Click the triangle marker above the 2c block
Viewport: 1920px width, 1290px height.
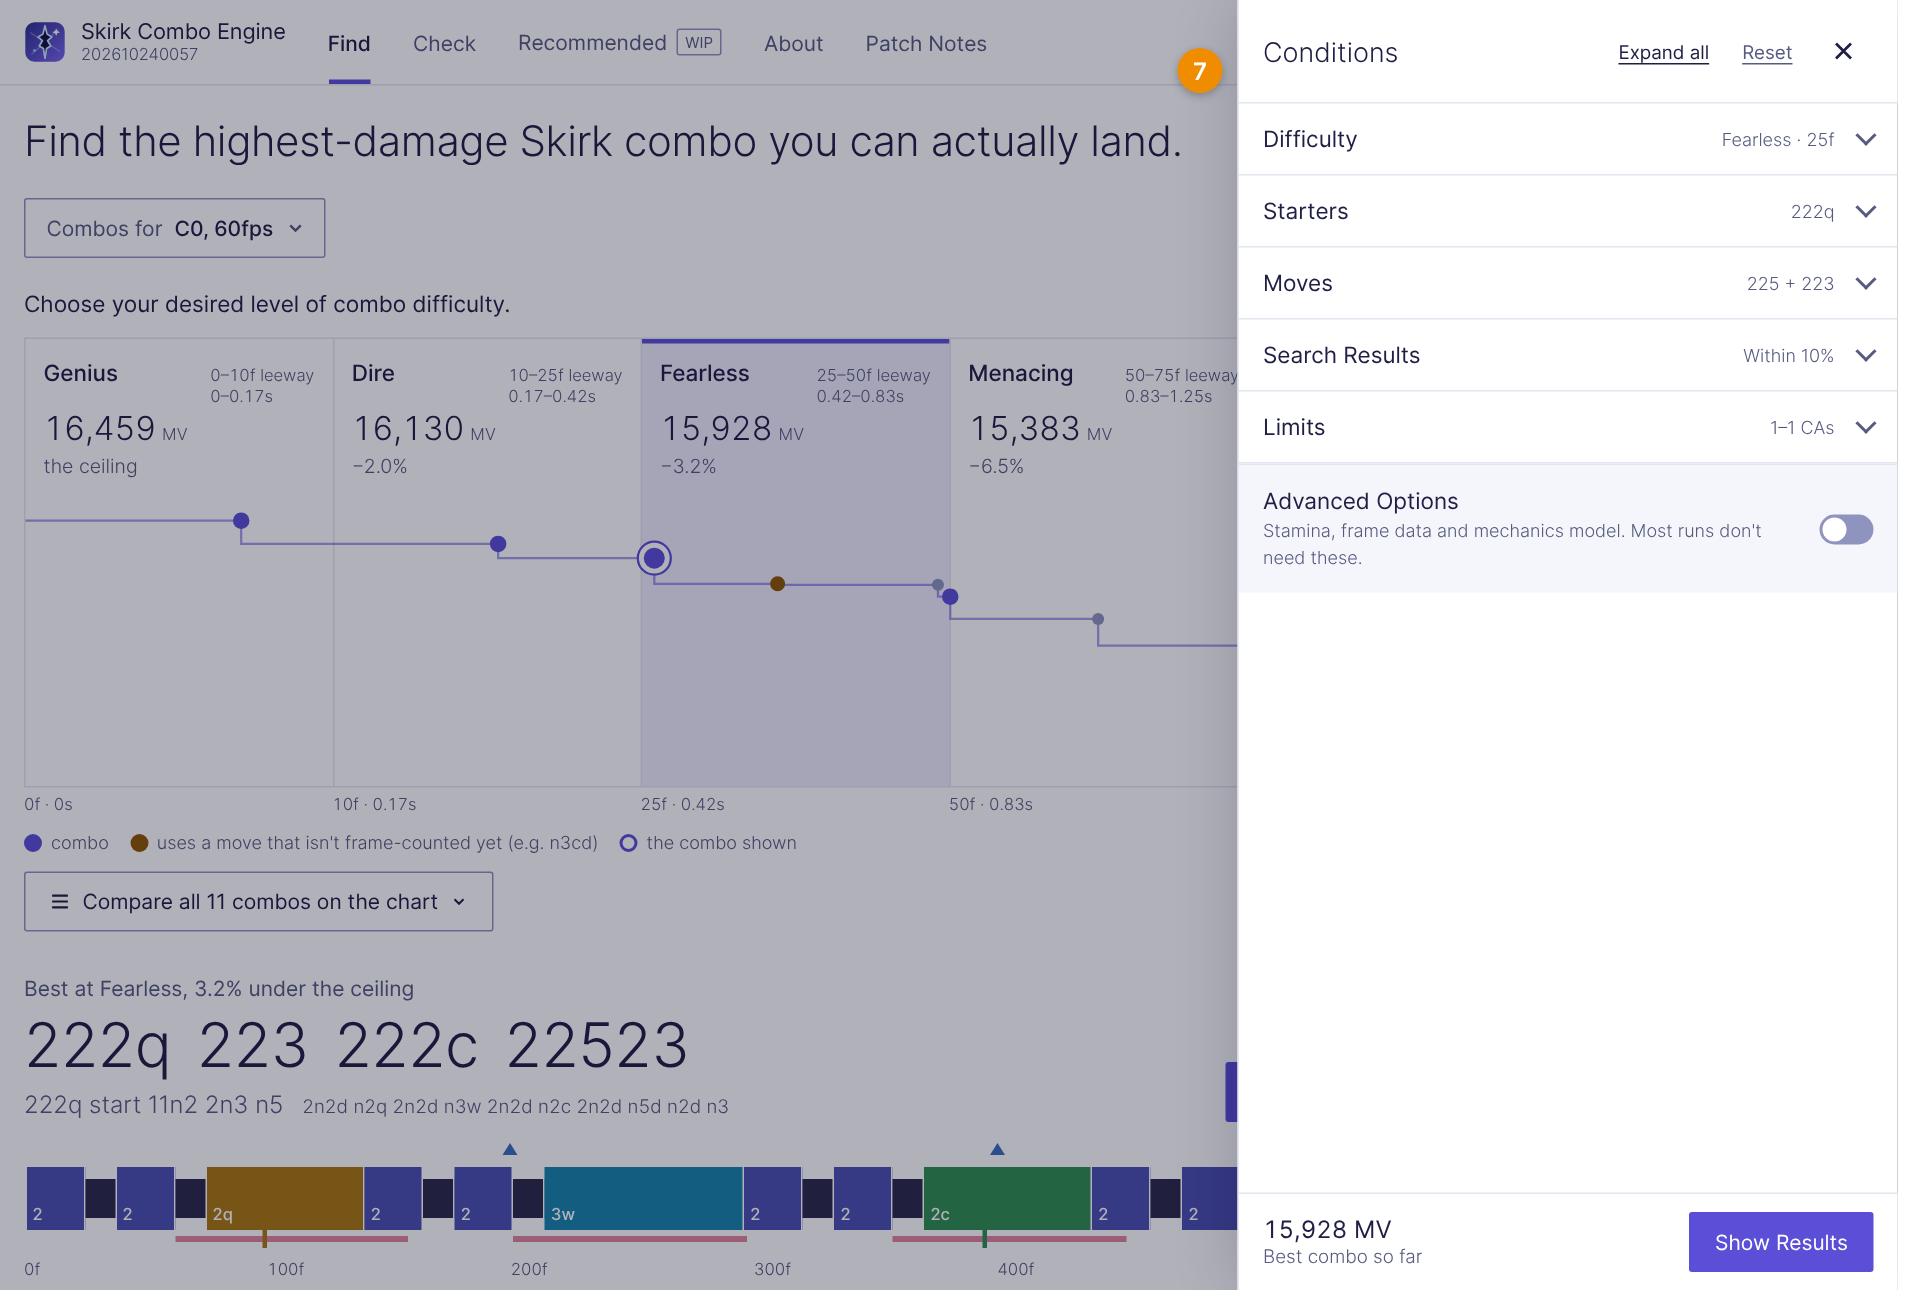[997, 1150]
